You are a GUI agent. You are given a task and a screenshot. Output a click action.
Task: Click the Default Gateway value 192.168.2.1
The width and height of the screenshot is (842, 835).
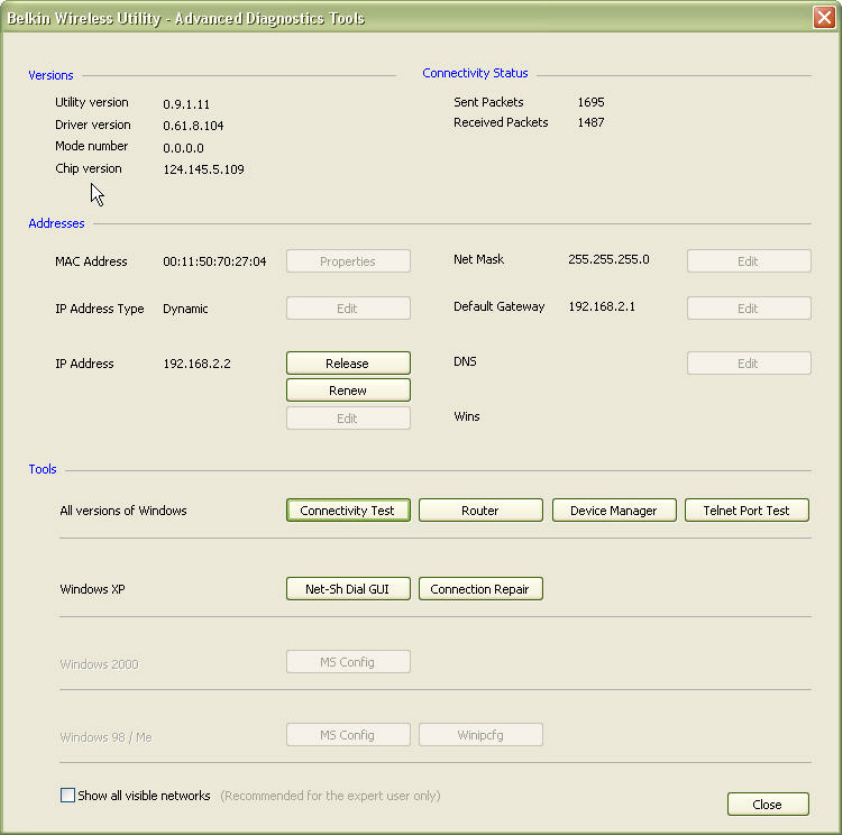tap(601, 307)
